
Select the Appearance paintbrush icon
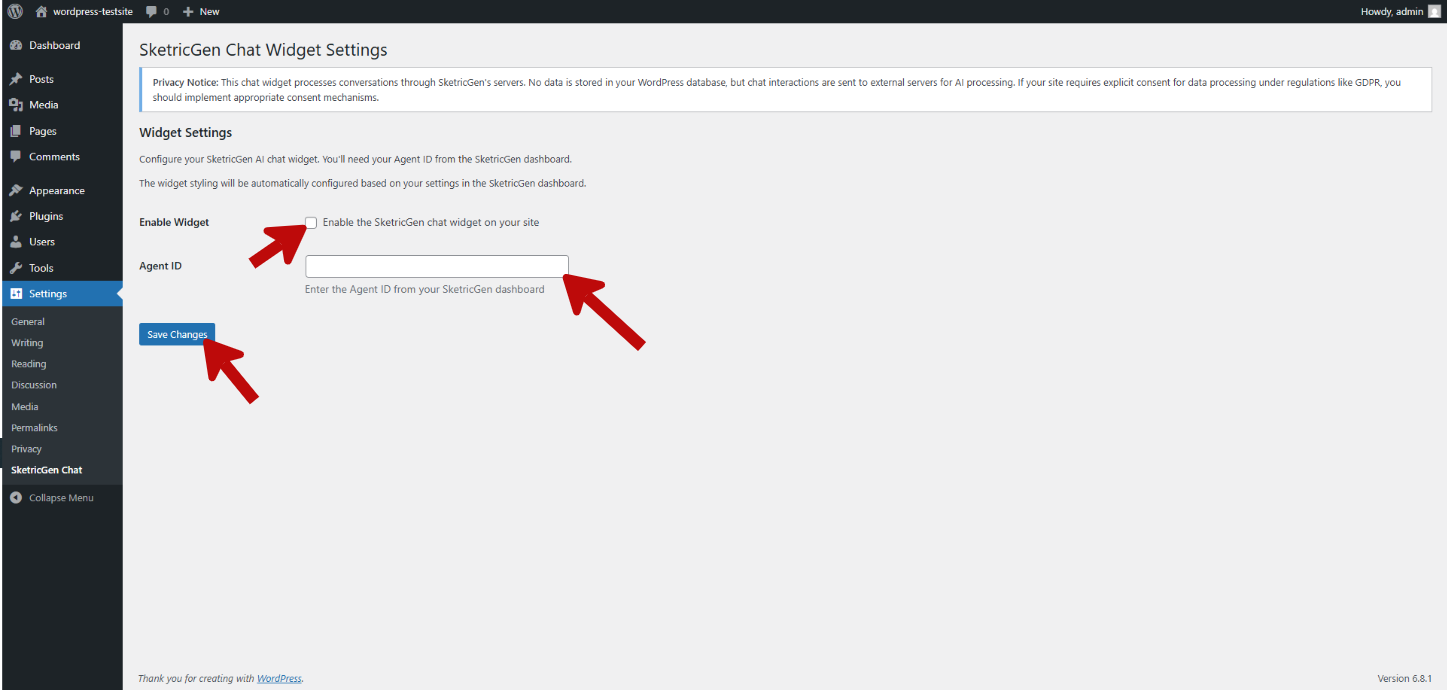coord(16,190)
